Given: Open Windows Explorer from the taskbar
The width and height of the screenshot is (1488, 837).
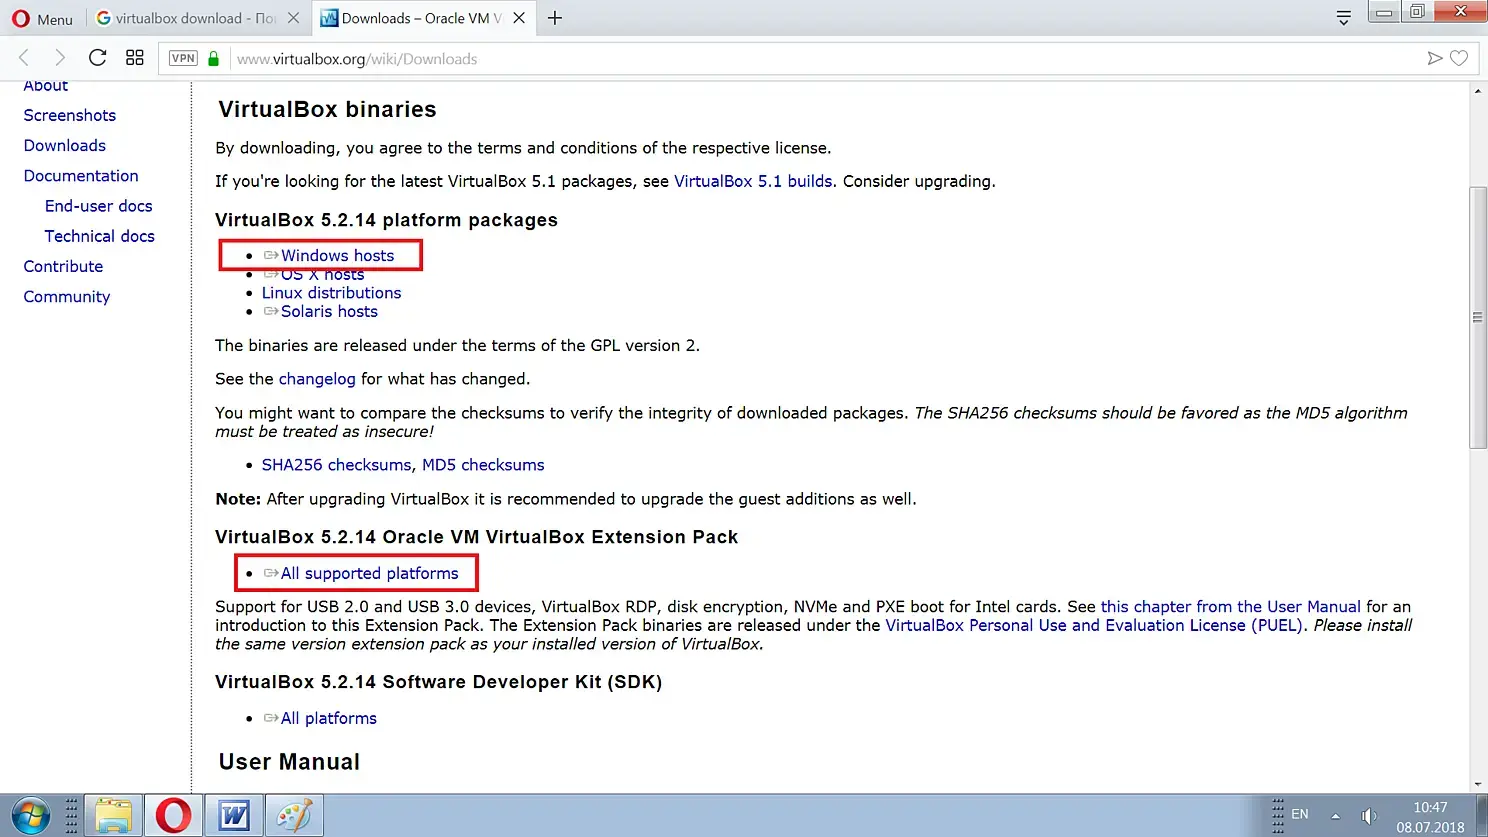Looking at the screenshot, I should pos(113,816).
